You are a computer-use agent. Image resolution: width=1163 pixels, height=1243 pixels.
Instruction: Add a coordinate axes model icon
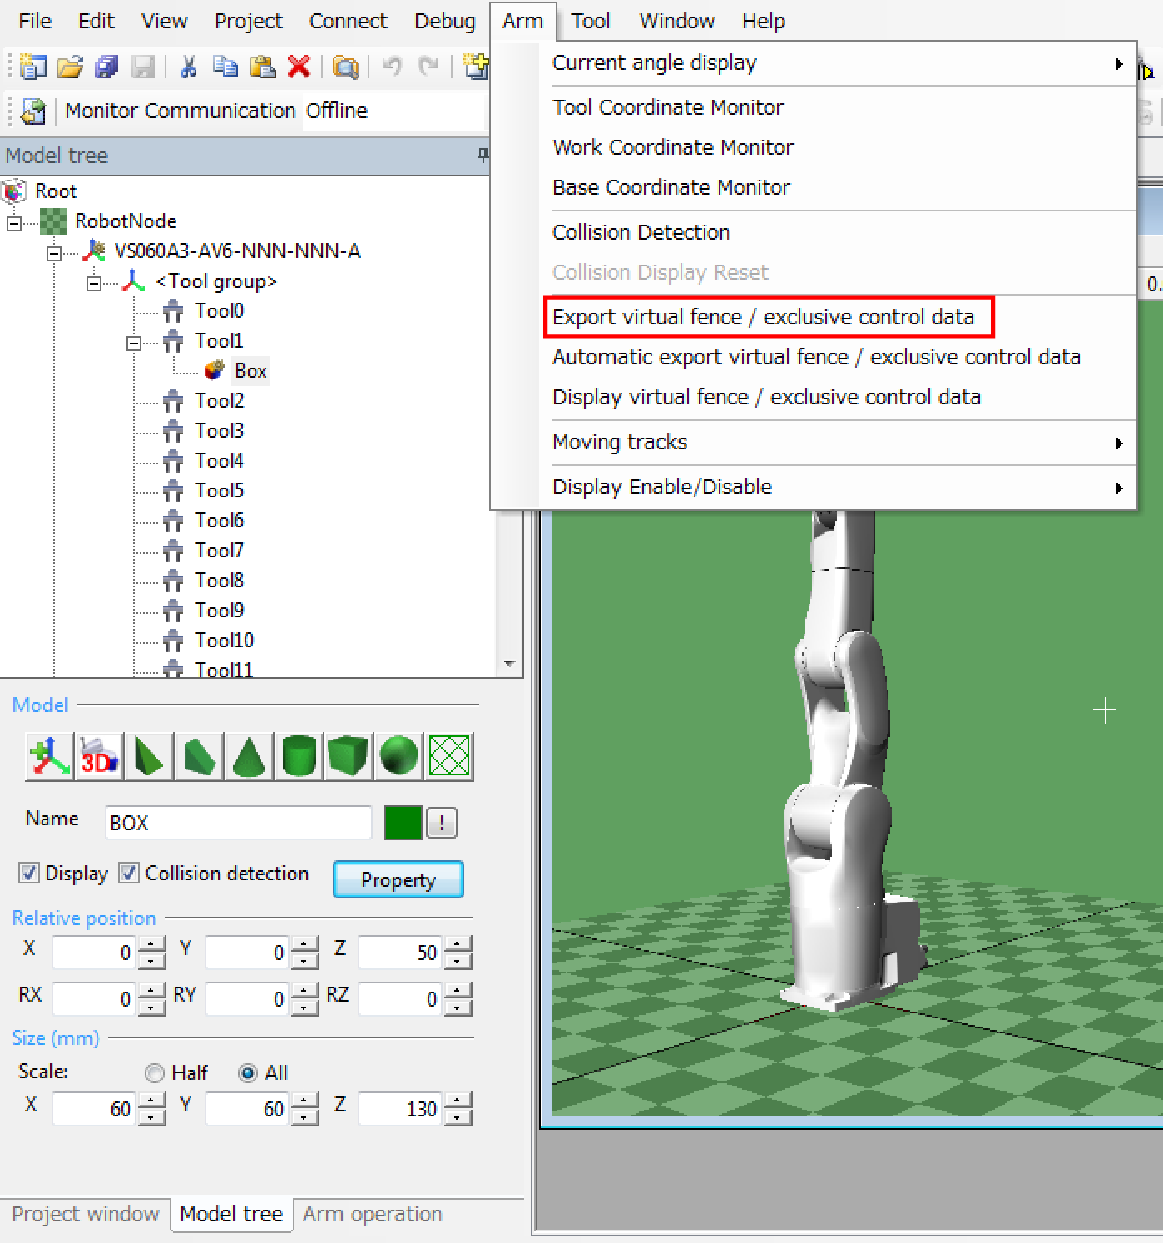click(49, 756)
